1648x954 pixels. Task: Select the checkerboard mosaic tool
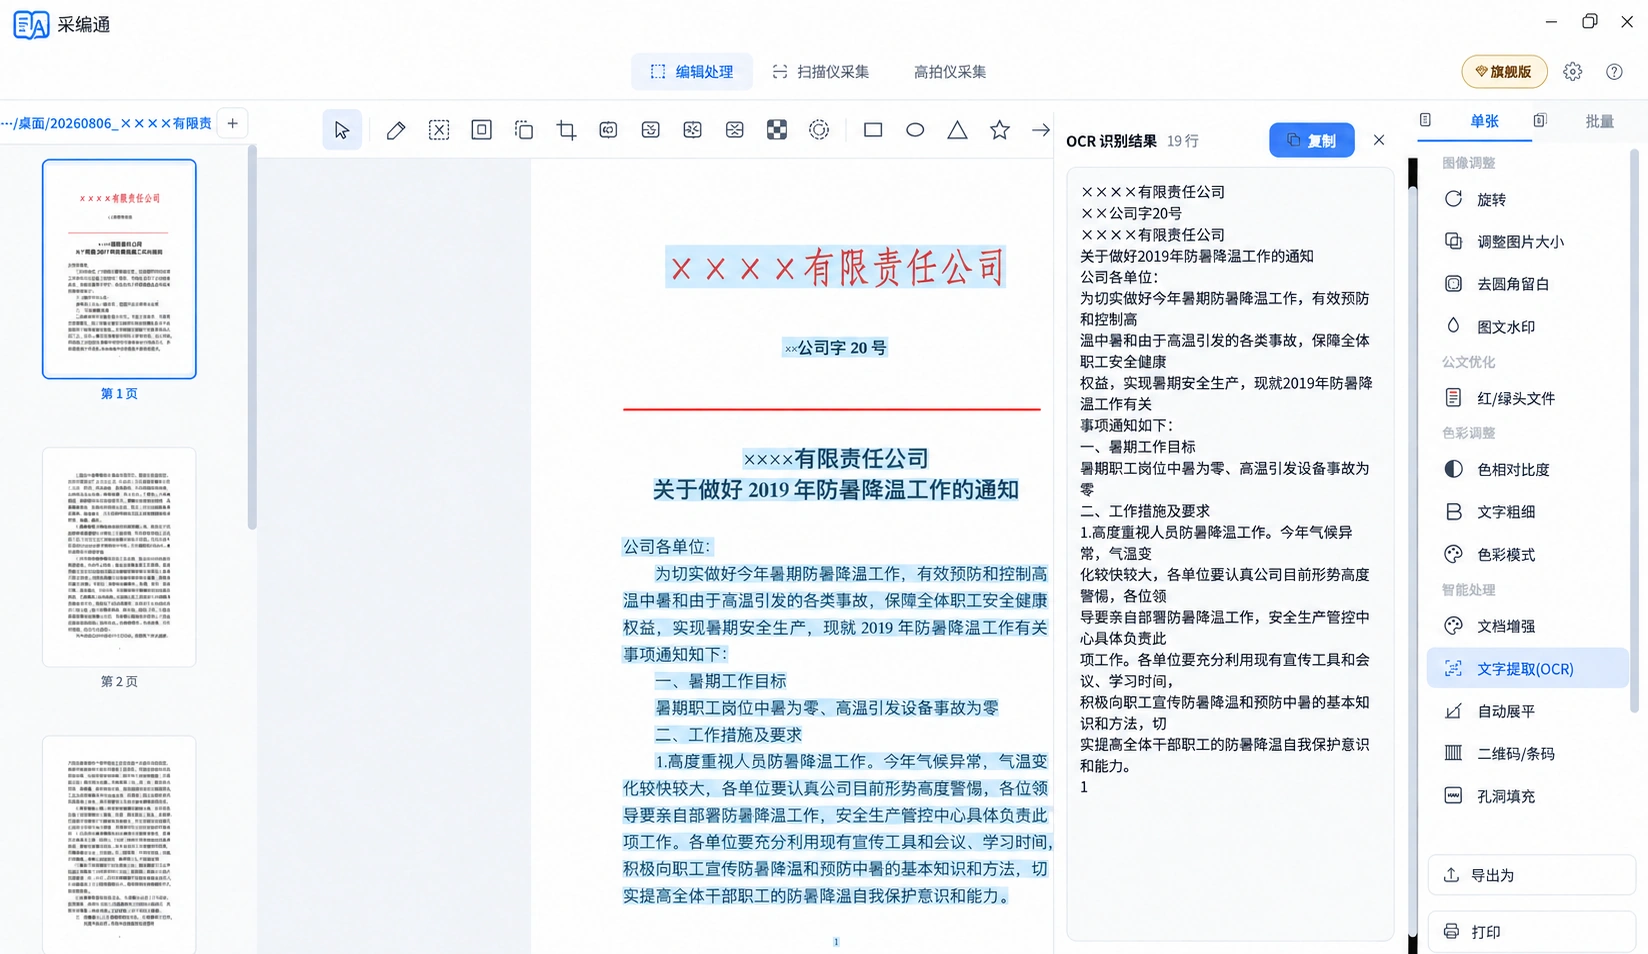coord(777,130)
